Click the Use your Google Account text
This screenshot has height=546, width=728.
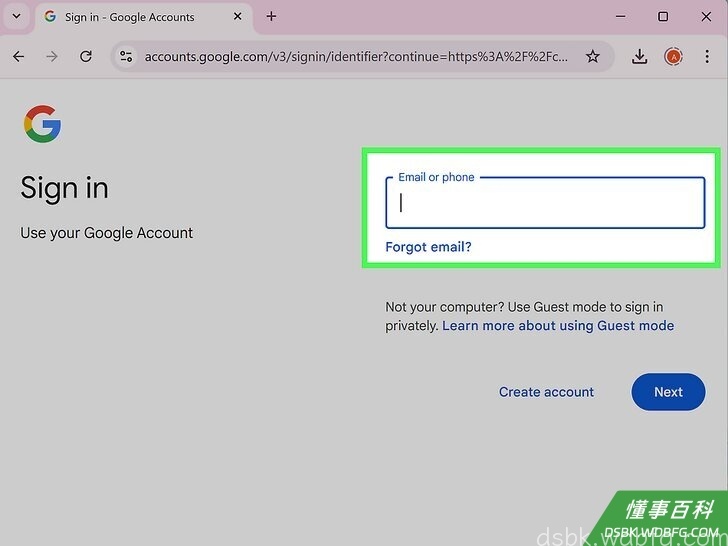pyautogui.click(x=106, y=233)
